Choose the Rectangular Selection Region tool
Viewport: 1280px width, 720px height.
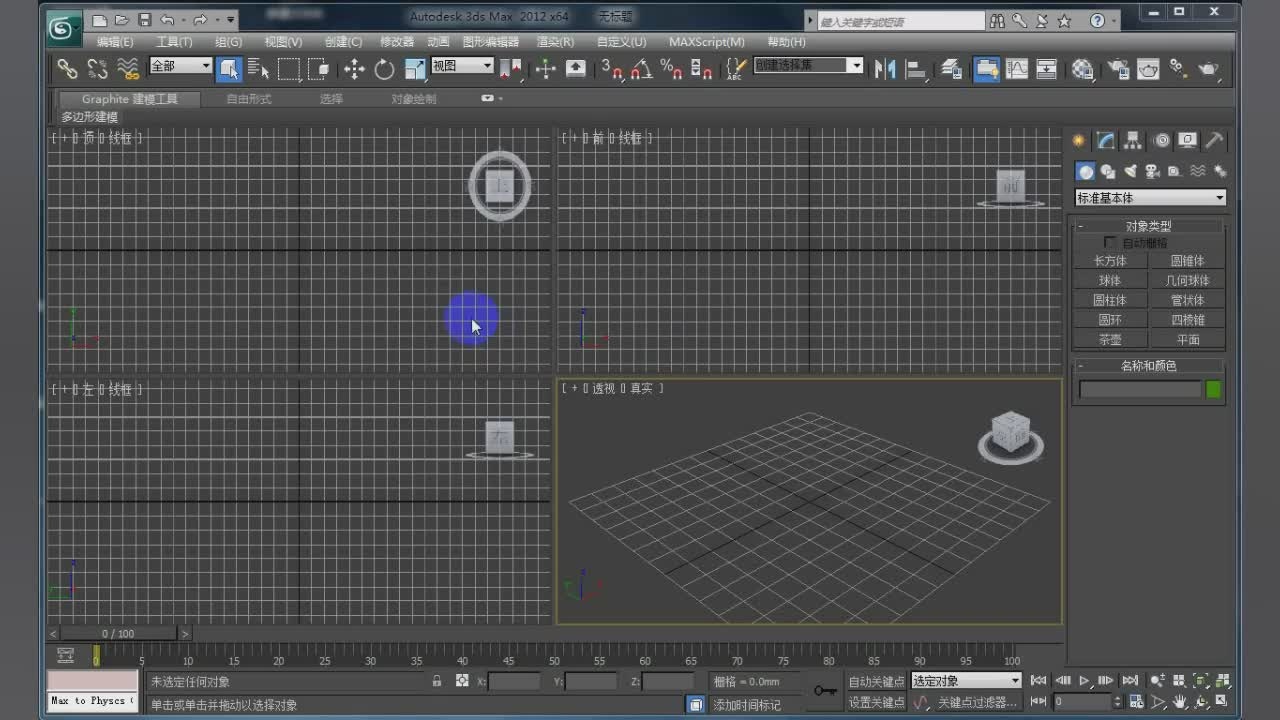[x=289, y=68]
